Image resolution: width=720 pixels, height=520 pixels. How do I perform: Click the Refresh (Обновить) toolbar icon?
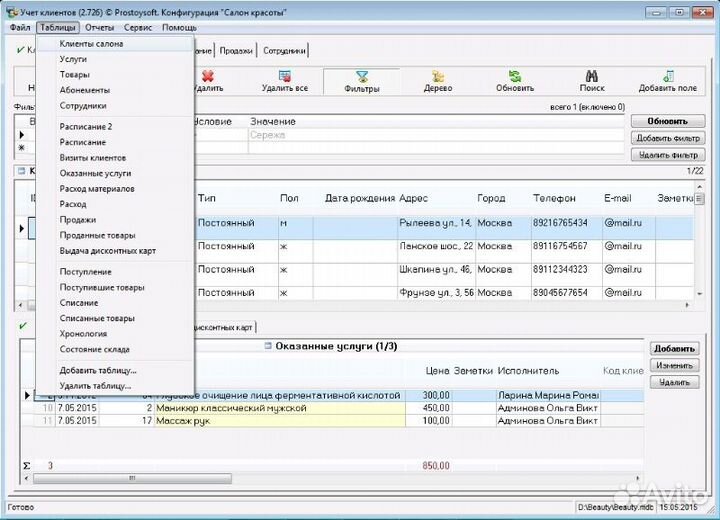coord(514,76)
